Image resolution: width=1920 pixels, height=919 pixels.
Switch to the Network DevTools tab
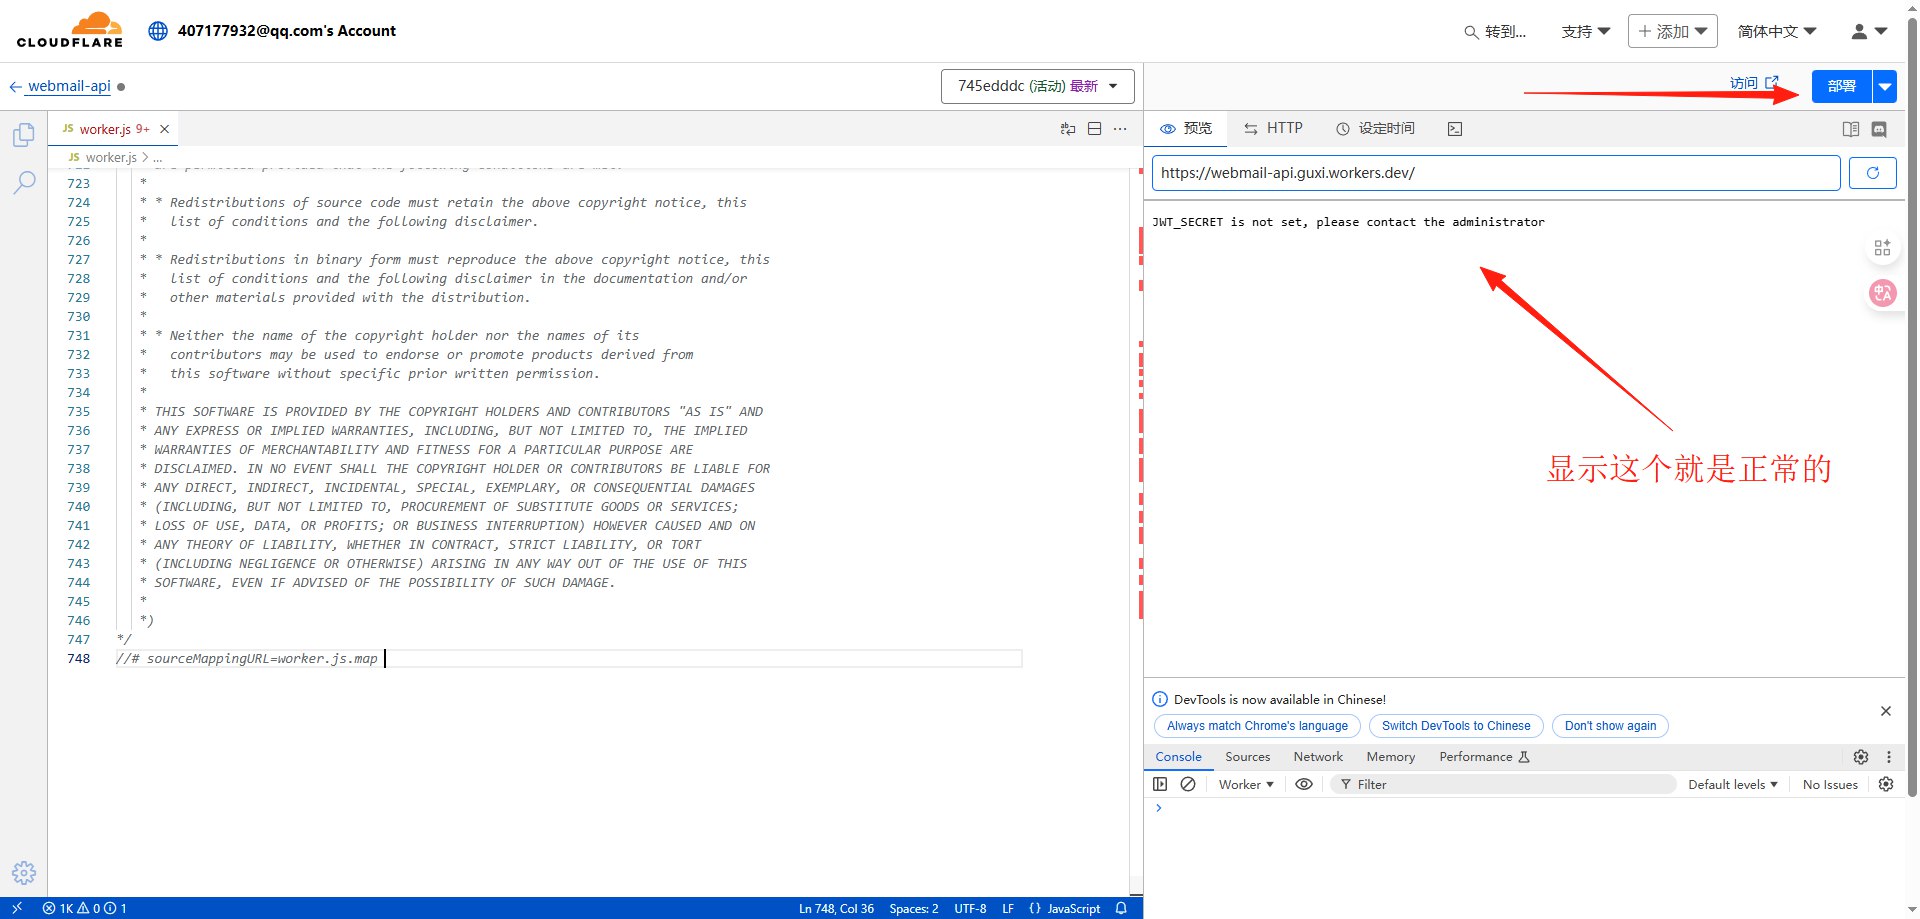[1318, 757]
